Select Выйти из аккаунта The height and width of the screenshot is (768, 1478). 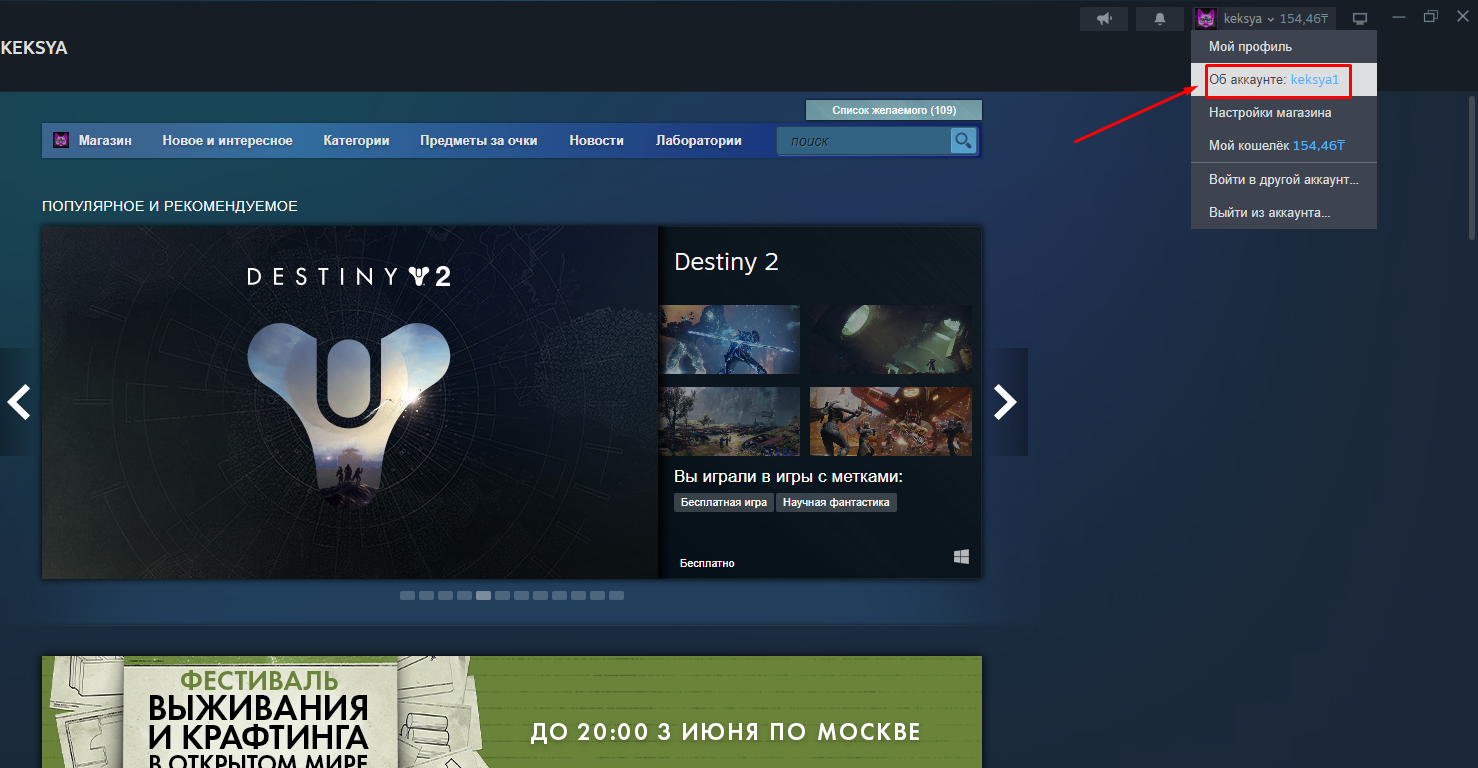pos(1284,213)
